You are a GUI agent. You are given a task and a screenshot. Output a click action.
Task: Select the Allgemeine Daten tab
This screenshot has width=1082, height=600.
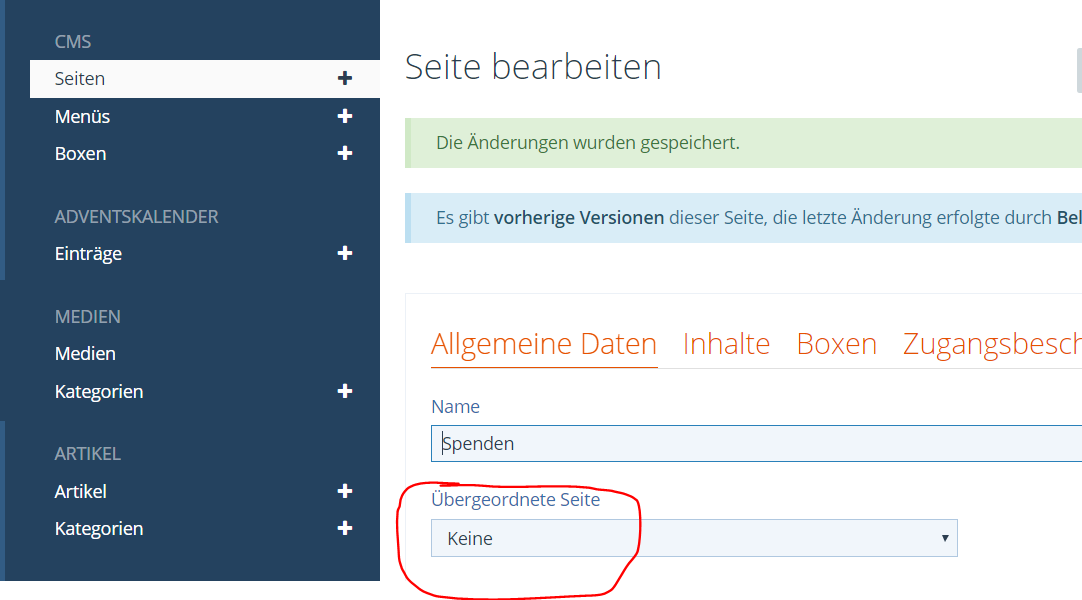[x=543, y=344]
